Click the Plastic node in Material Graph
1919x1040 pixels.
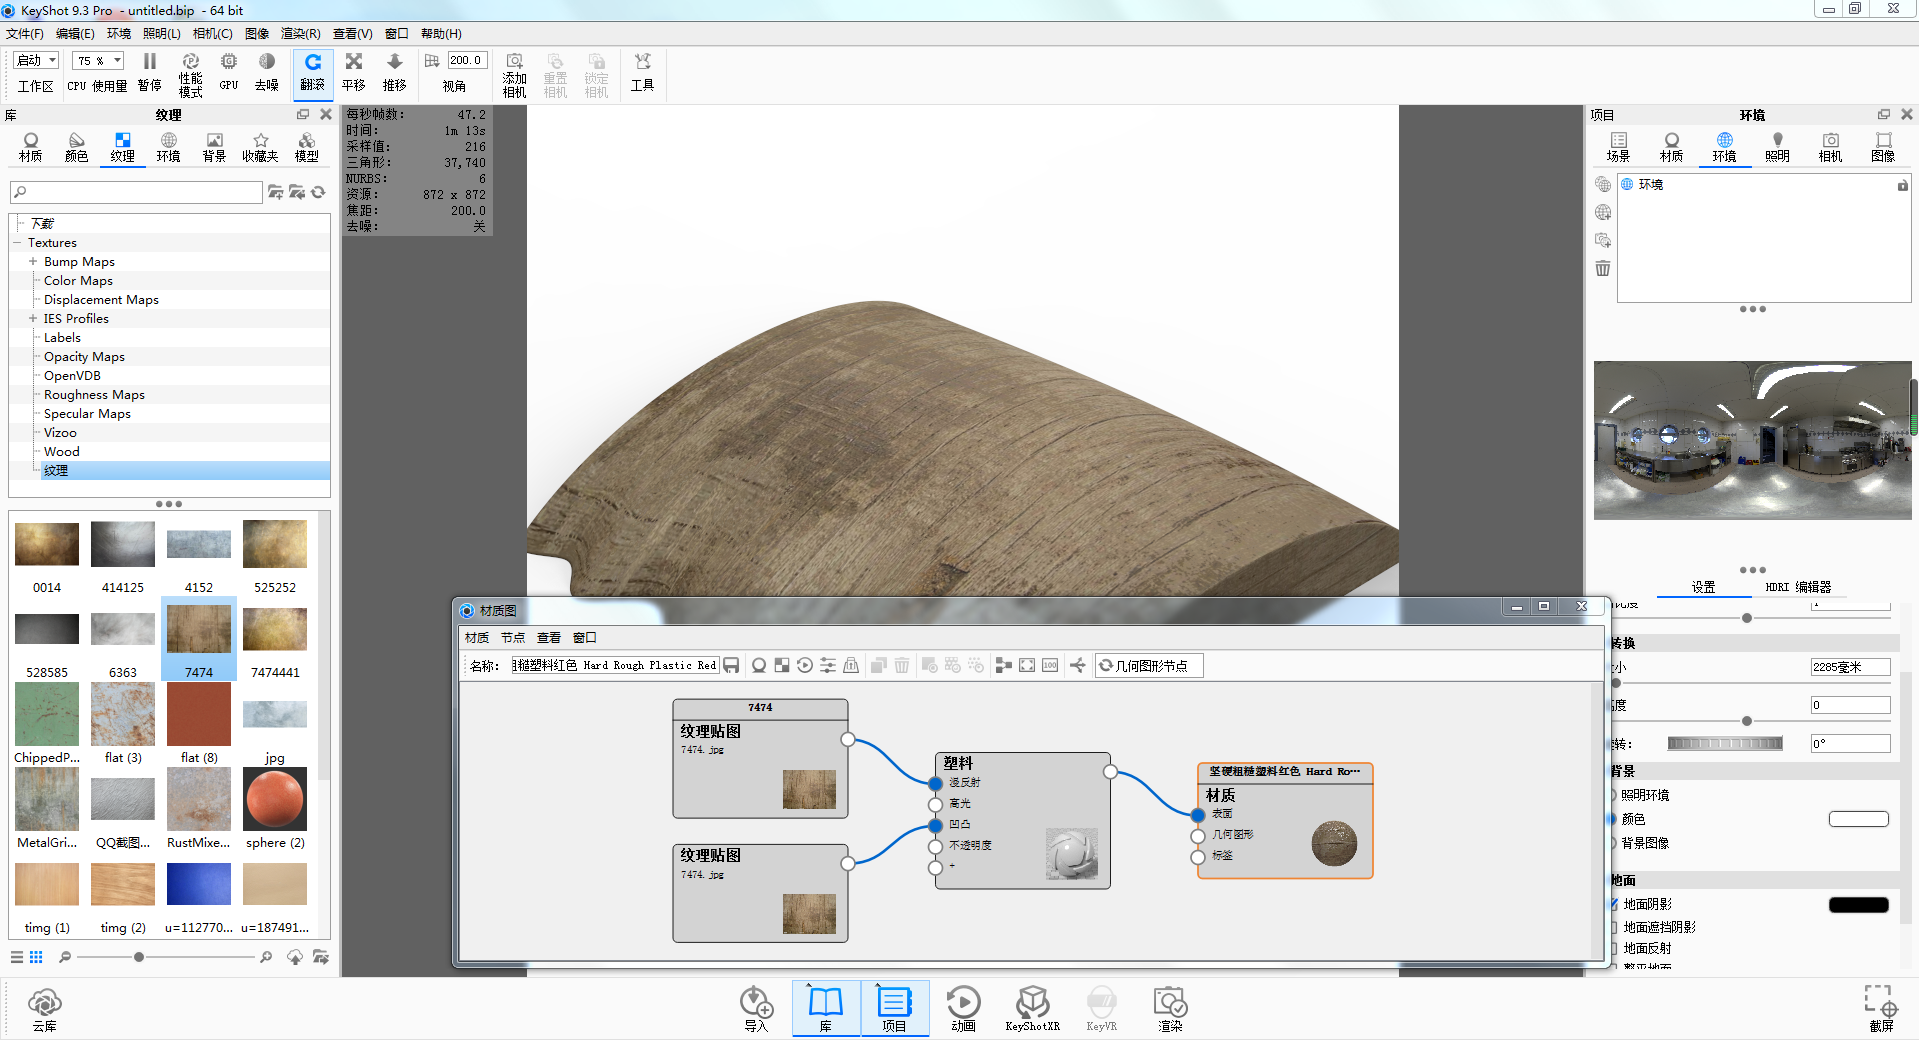click(1022, 820)
